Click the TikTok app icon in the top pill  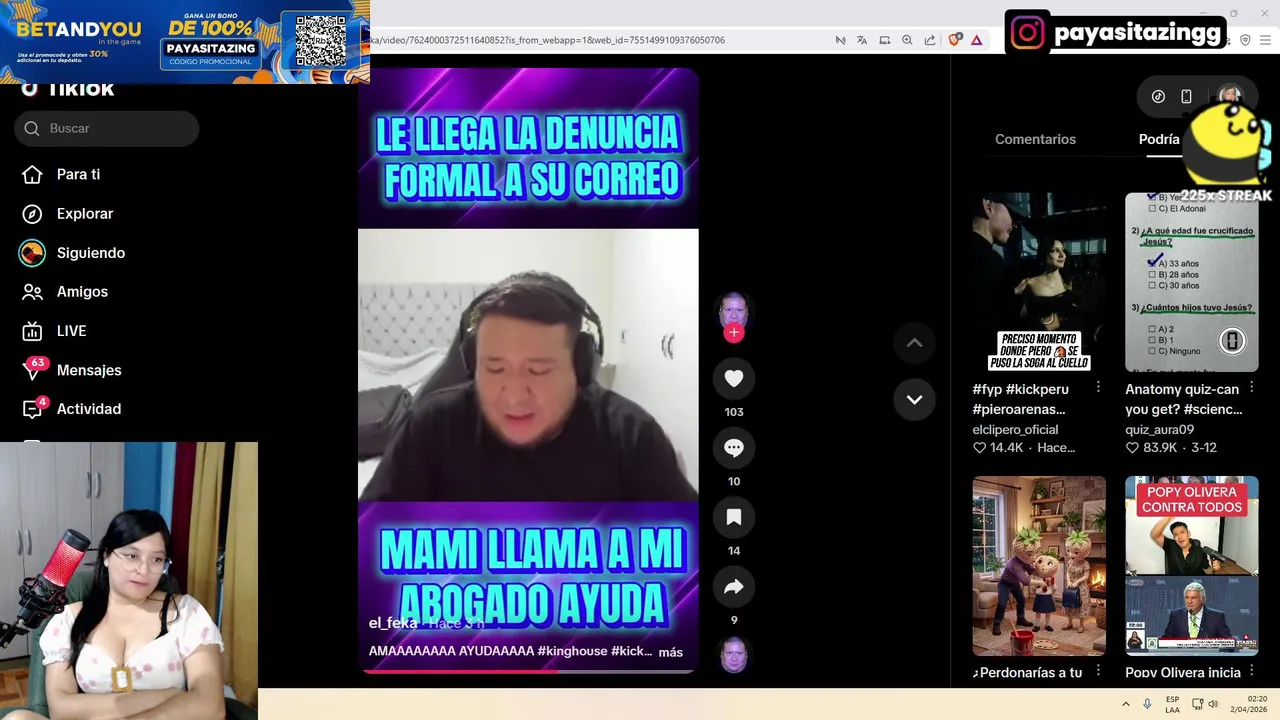(1158, 96)
